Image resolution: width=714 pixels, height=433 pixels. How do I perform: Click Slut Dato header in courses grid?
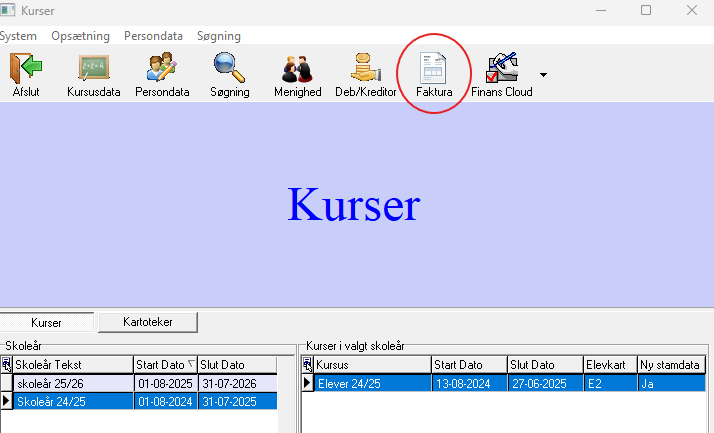click(545, 365)
